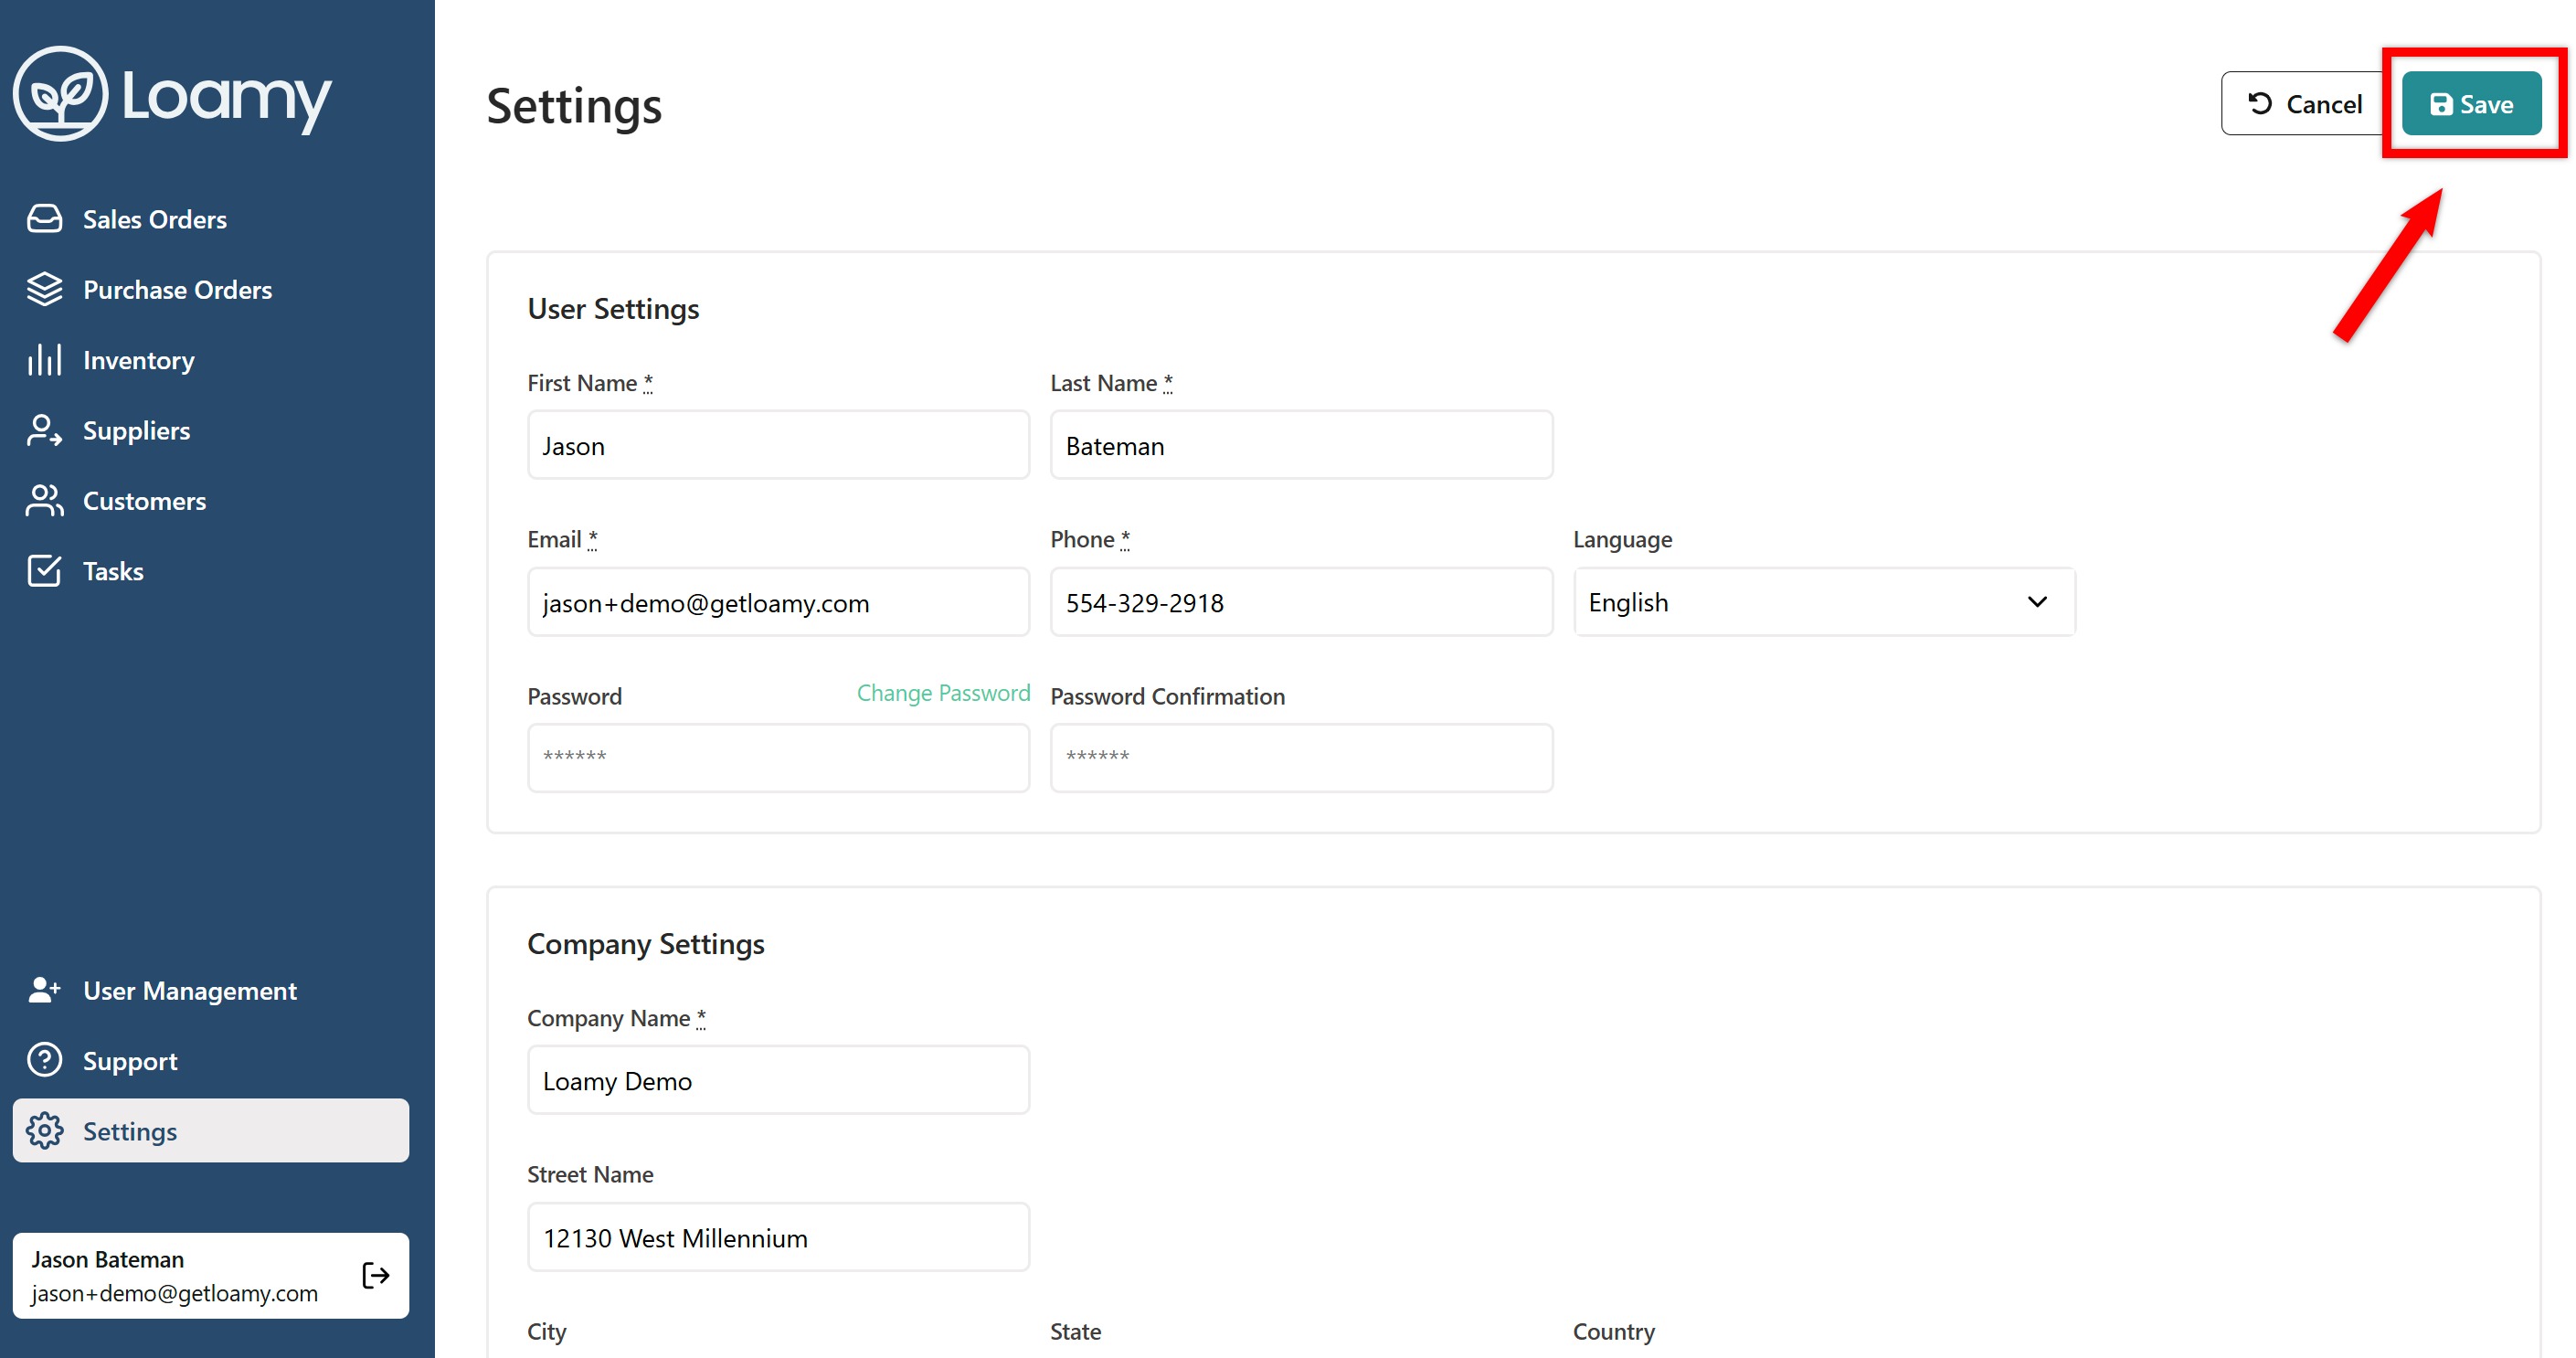Click the Change Password link
This screenshot has height=1358, width=2576.
pos(943,693)
